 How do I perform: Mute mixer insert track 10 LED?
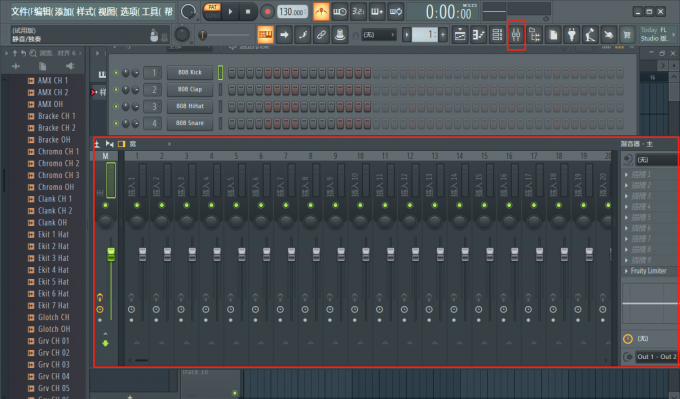tap(360, 205)
